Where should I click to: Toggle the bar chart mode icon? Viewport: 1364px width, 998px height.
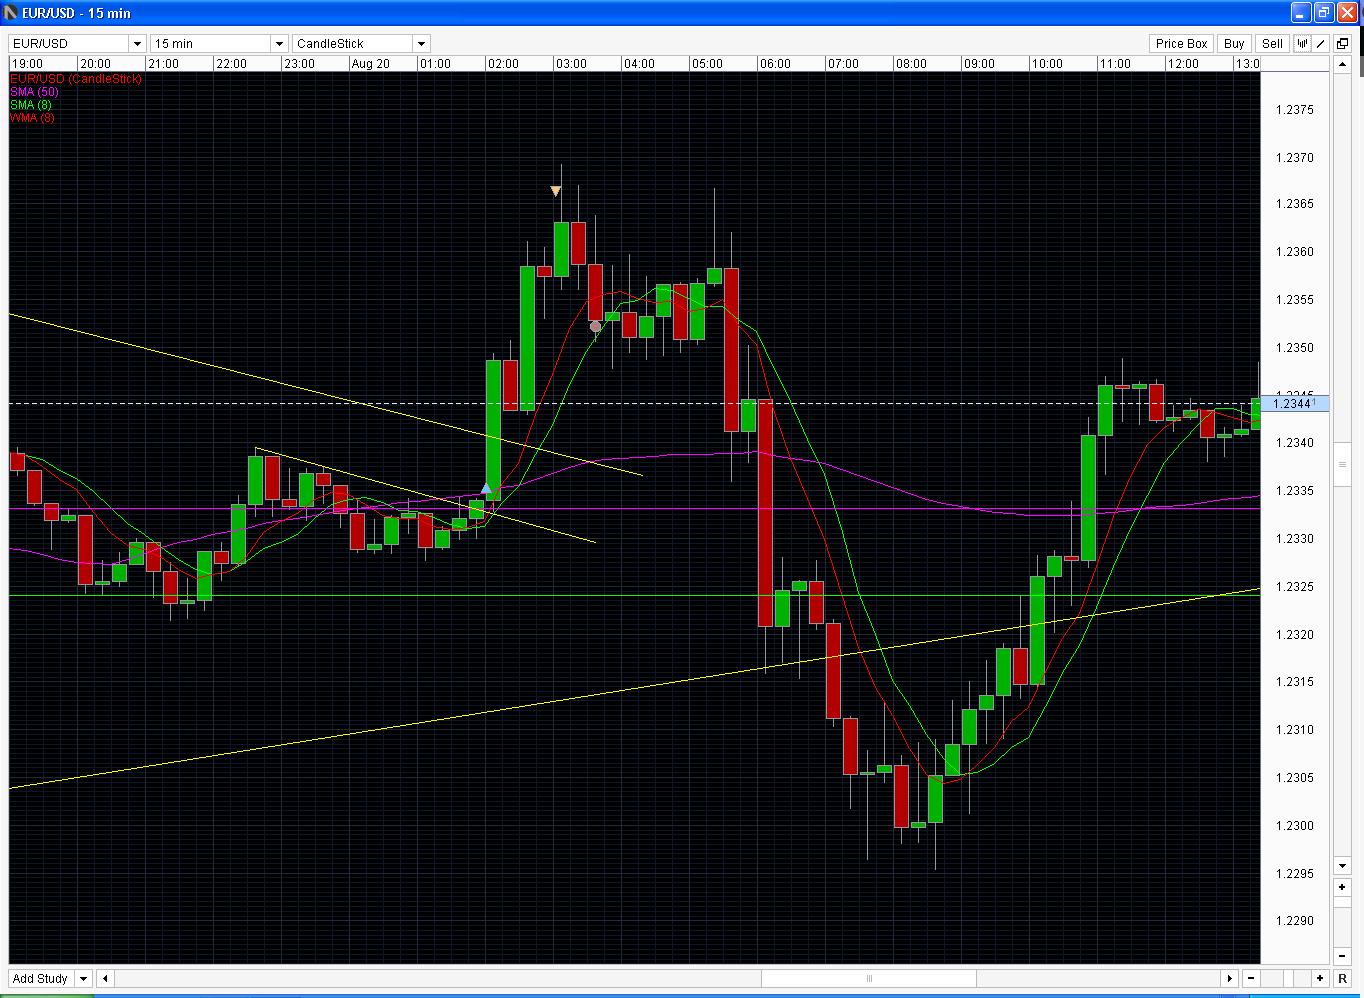pos(1302,43)
